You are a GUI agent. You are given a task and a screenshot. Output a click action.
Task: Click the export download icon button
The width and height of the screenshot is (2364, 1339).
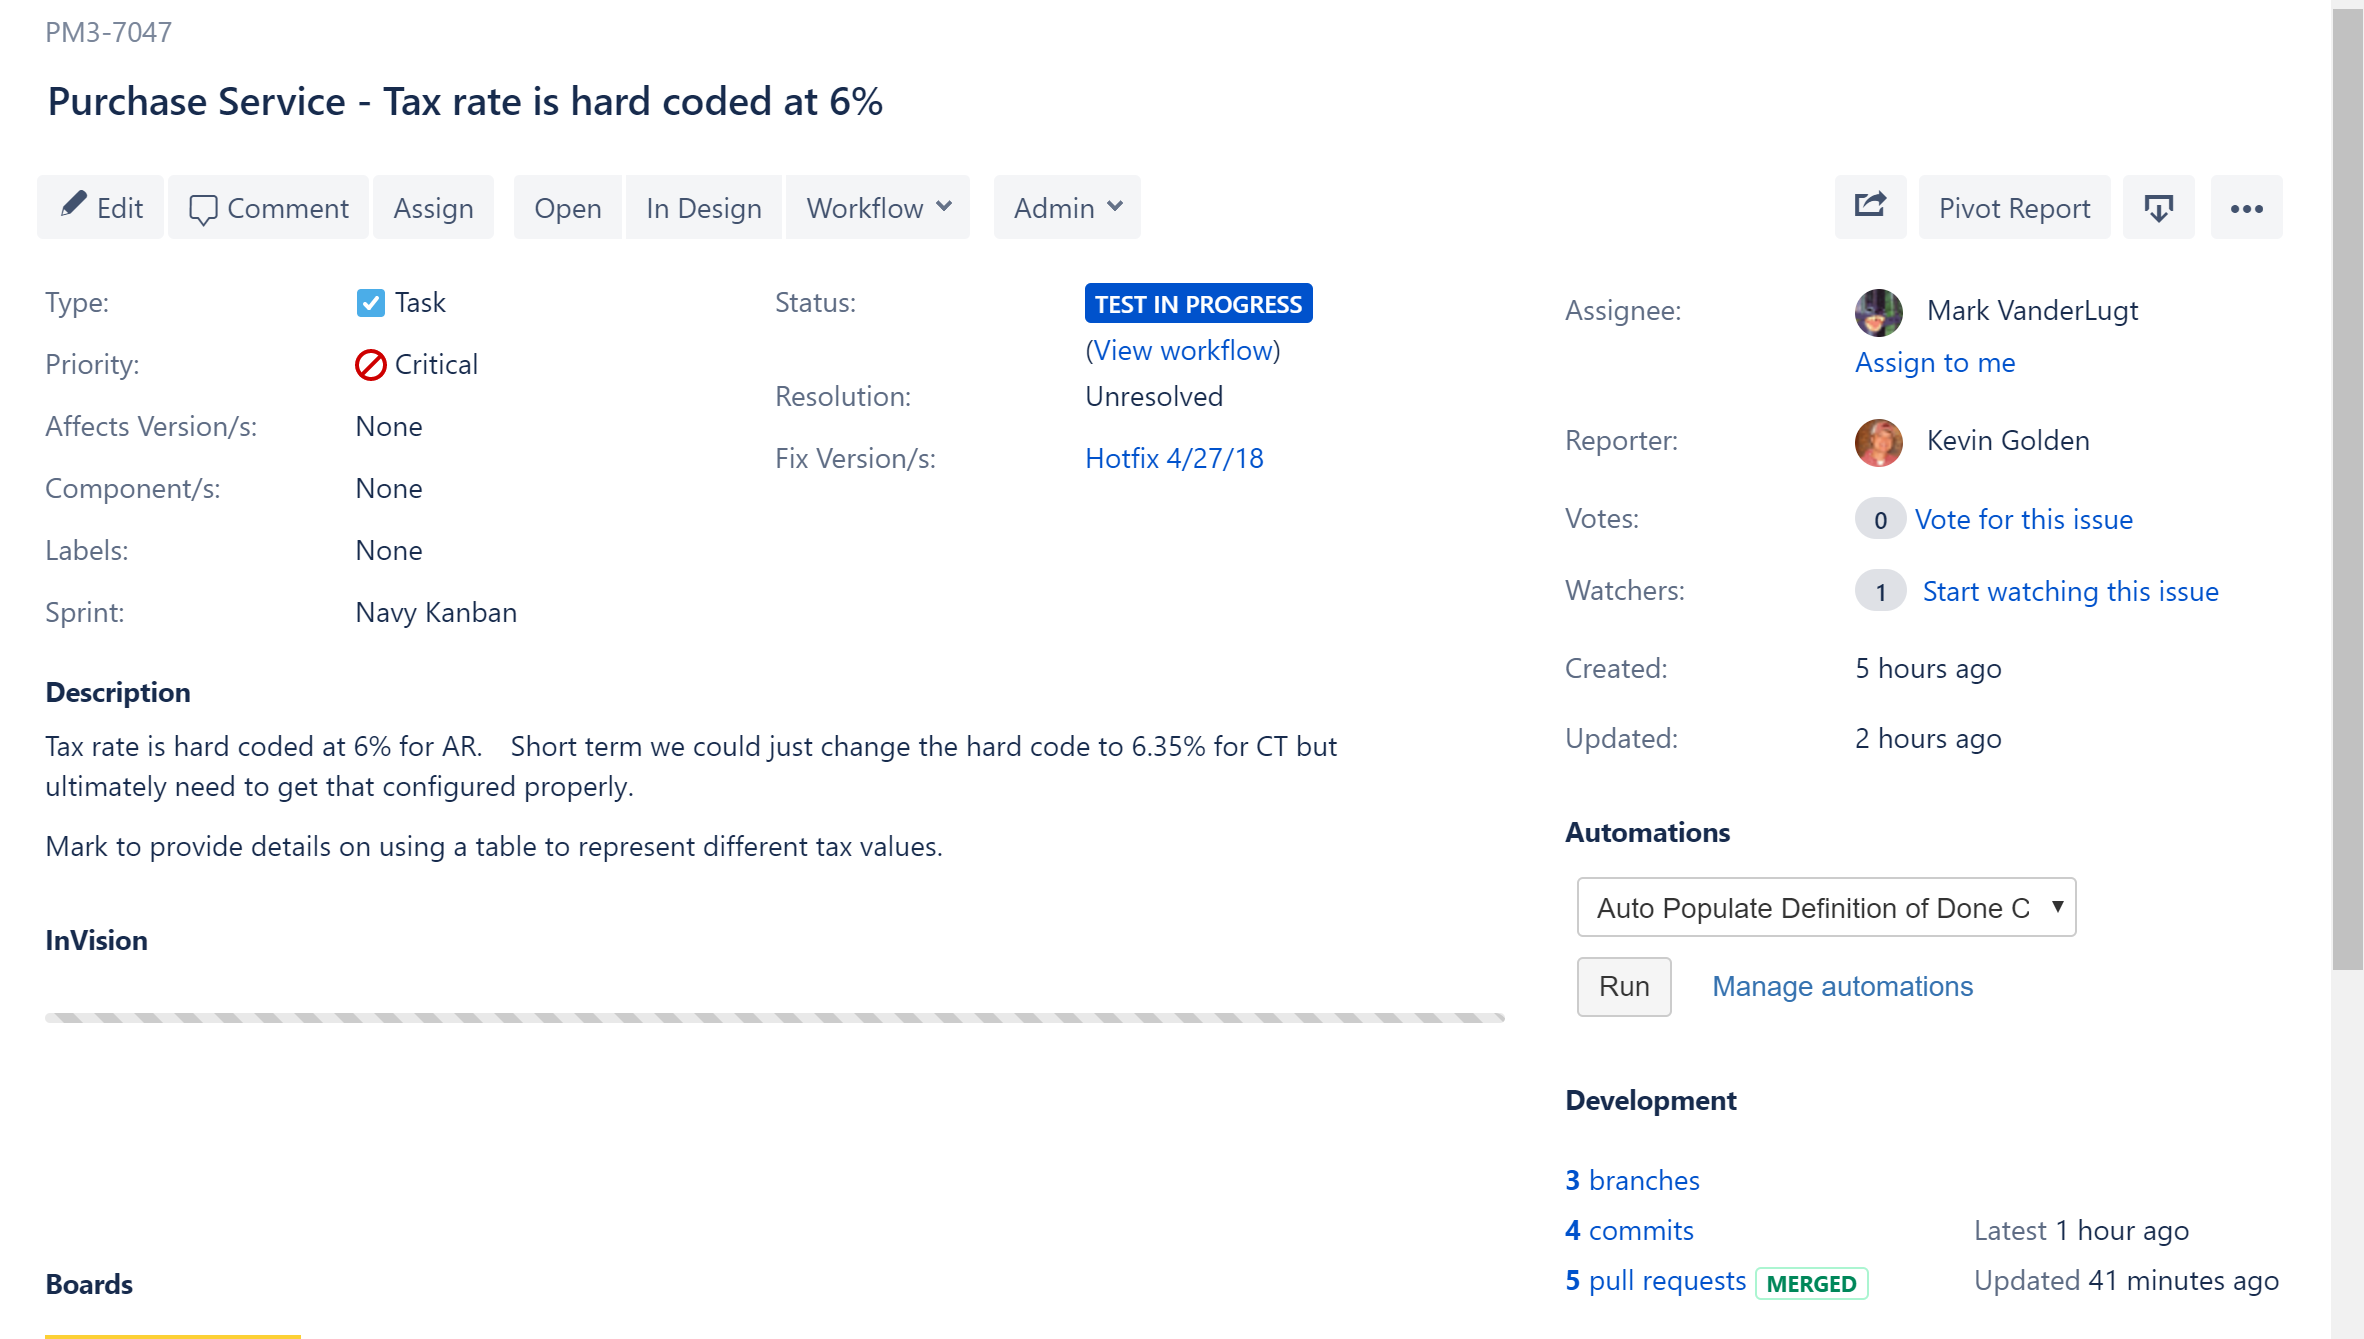(x=2158, y=207)
